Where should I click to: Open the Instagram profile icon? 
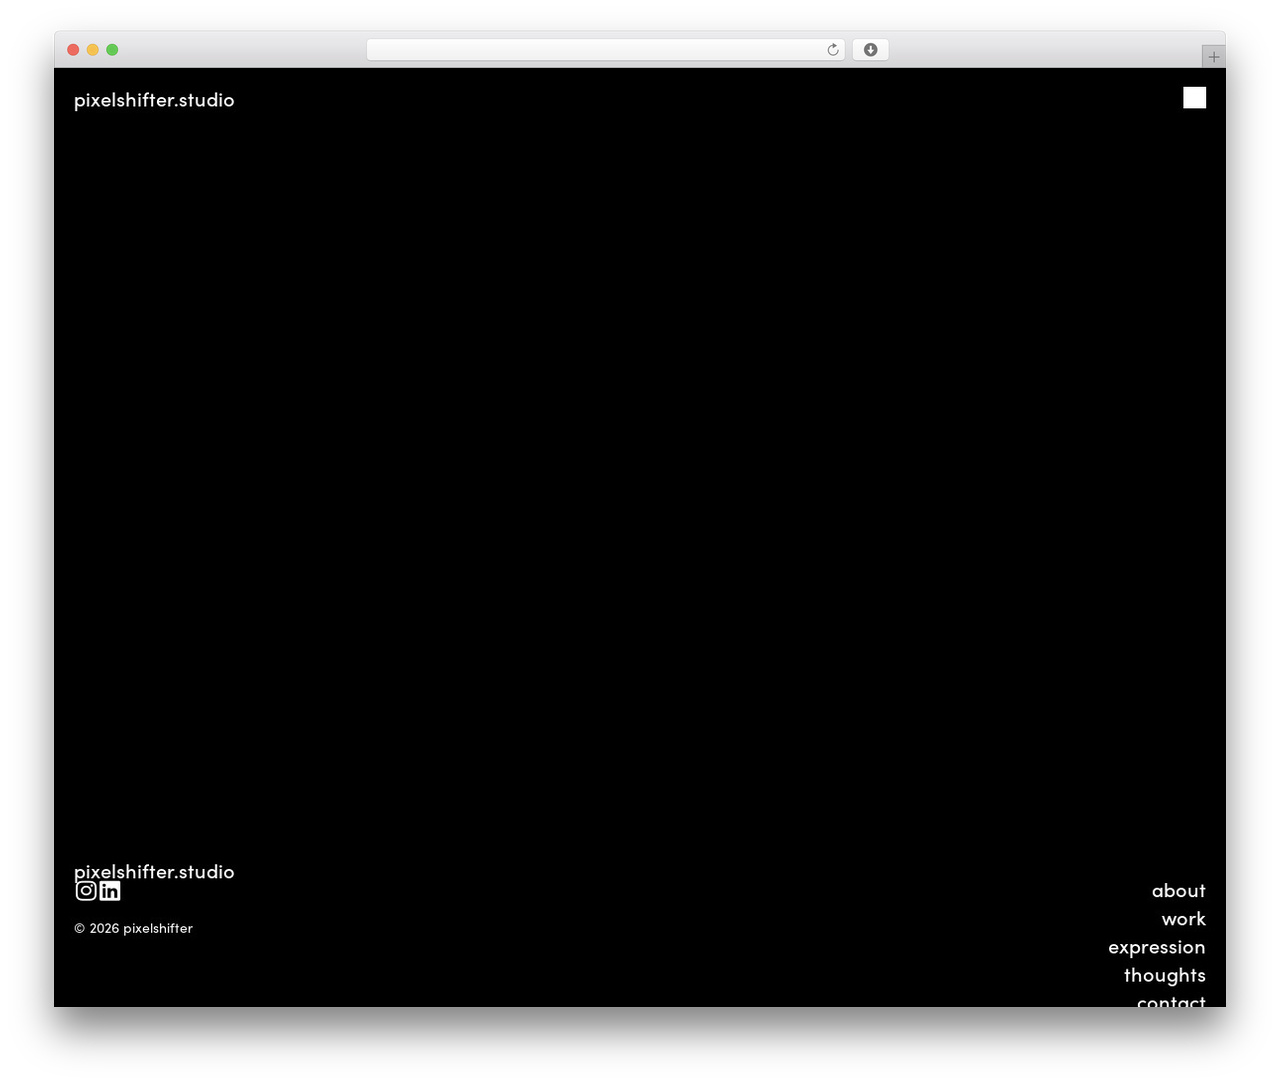click(86, 891)
